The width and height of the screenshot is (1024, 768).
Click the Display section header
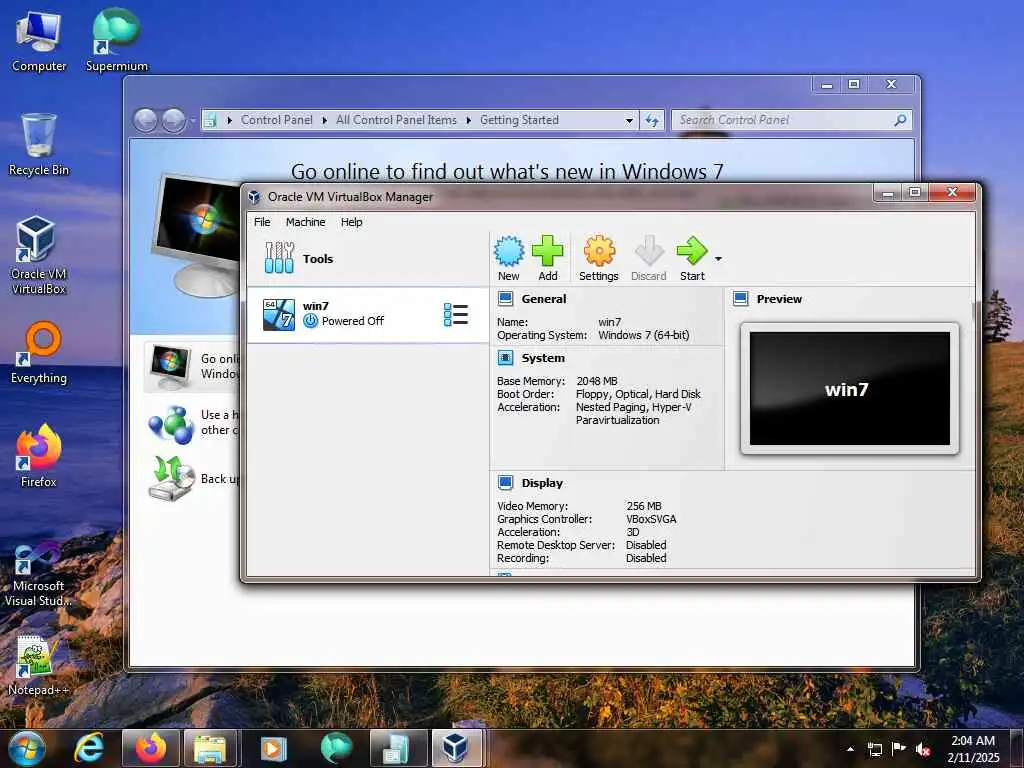click(542, 483)
